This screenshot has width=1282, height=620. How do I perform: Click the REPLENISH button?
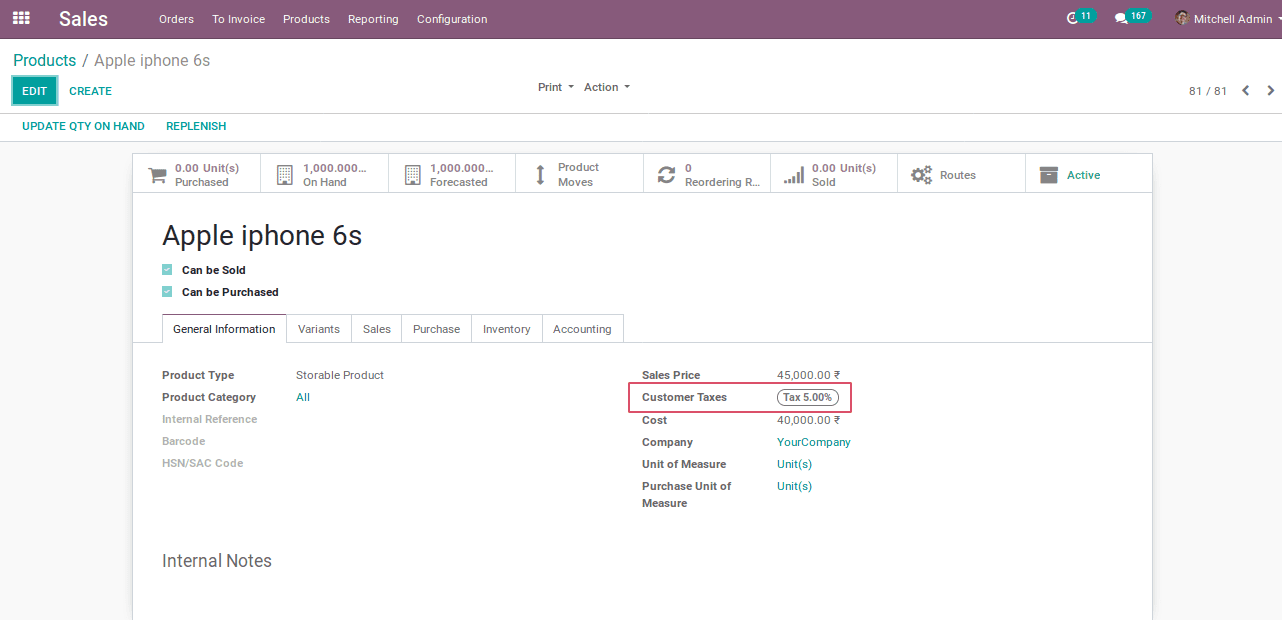(196, 126)
